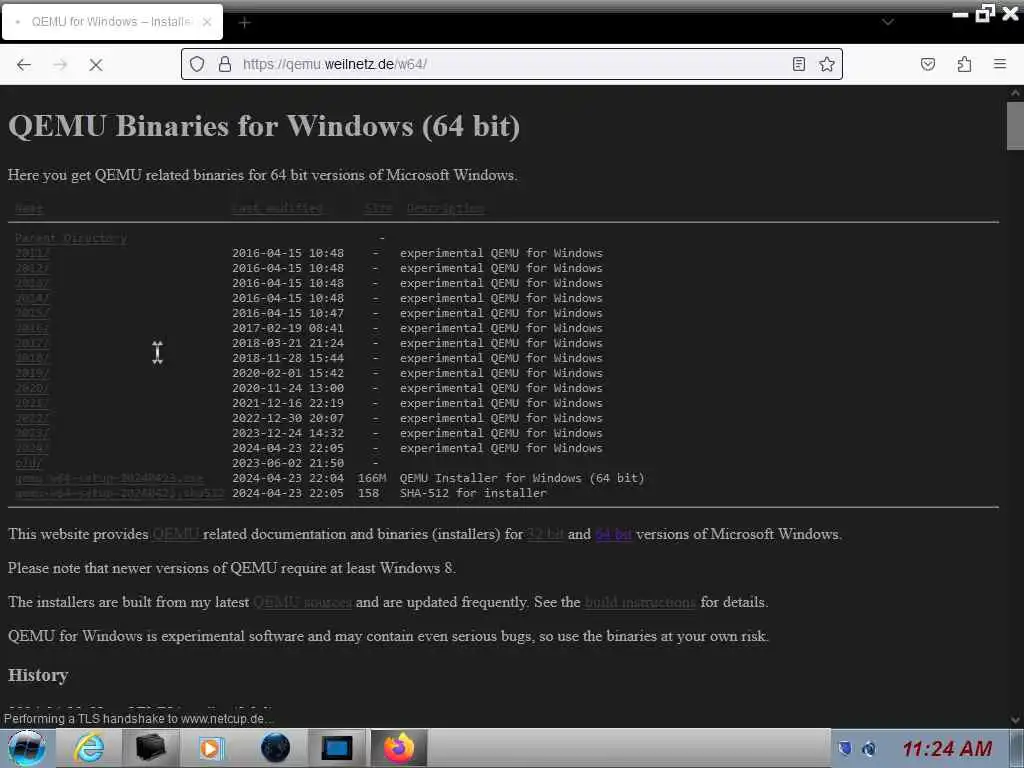This screenshot has width=1024, height=768.
Task: Click the forward navigation arrow
Action: pos(60,64)
